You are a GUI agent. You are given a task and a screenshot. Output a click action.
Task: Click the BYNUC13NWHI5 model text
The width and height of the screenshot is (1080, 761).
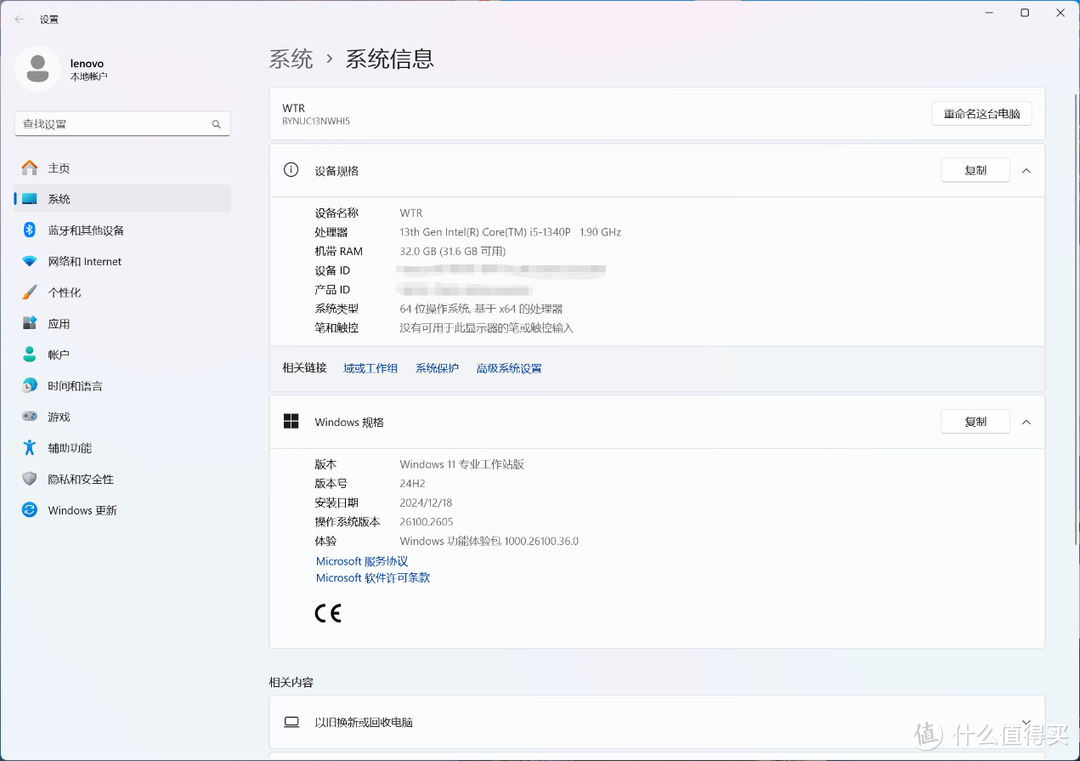[316, 121]
